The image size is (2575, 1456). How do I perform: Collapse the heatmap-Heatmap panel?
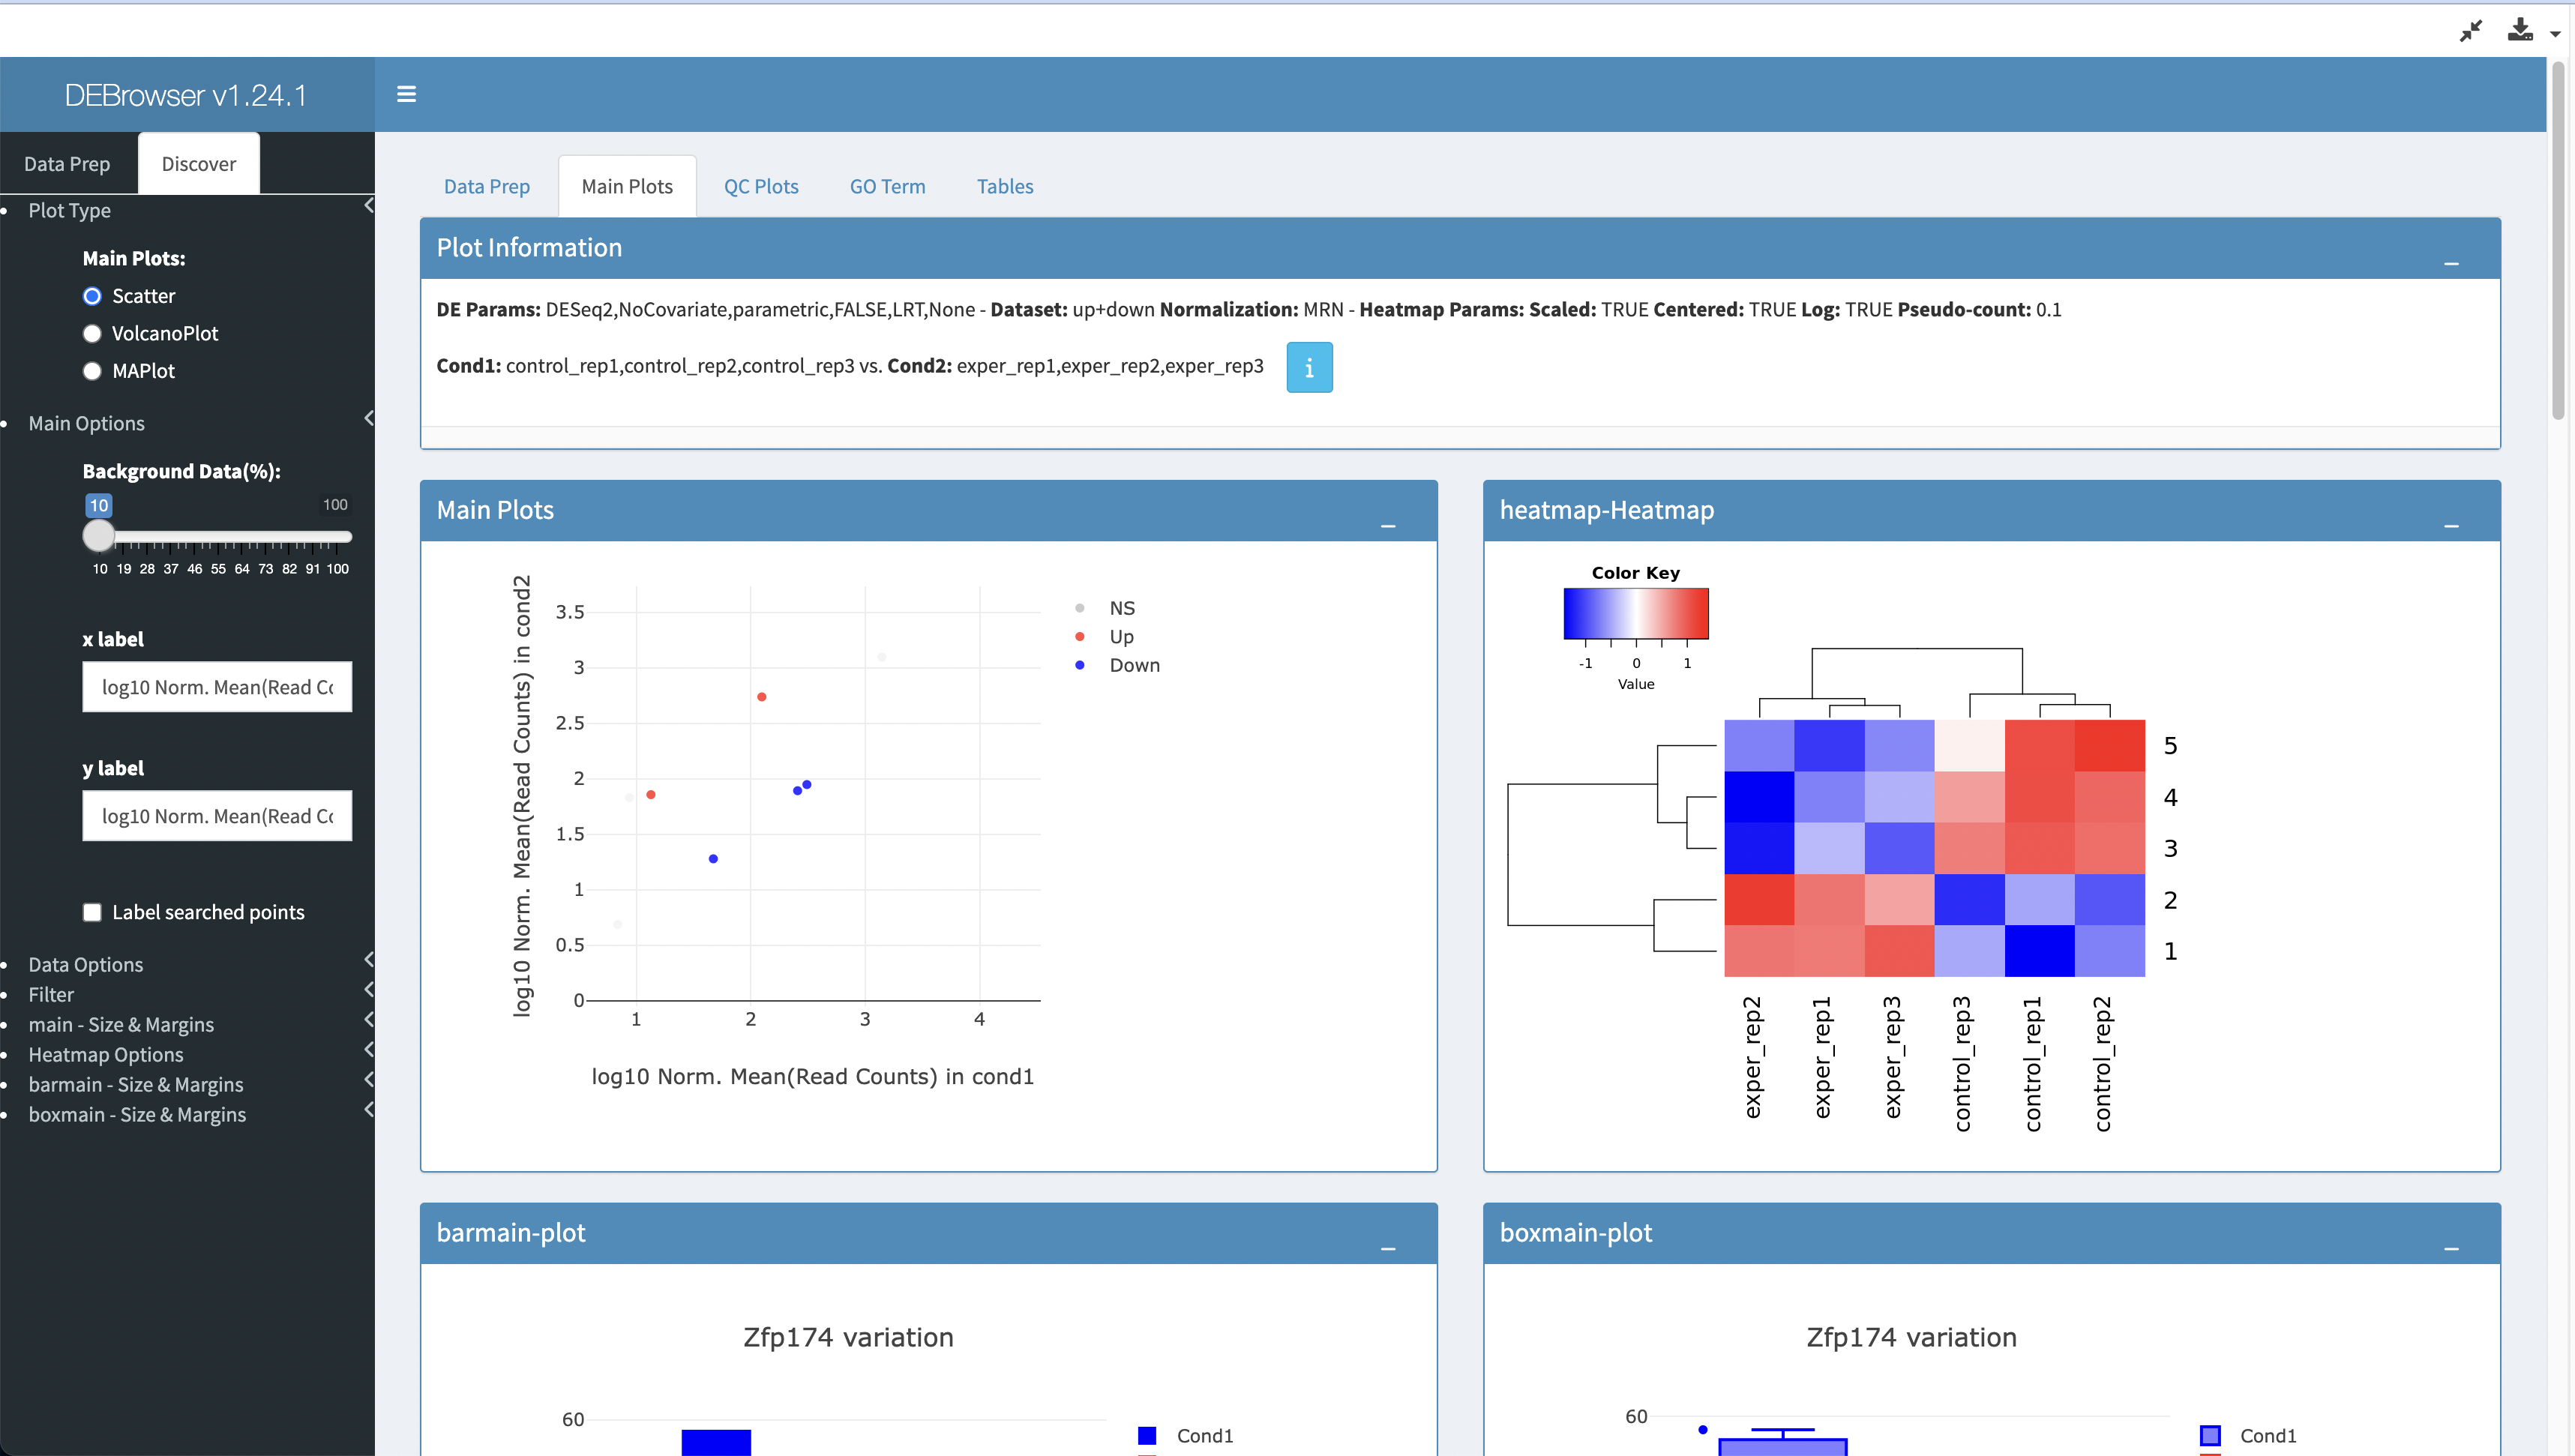point(2450,525)
